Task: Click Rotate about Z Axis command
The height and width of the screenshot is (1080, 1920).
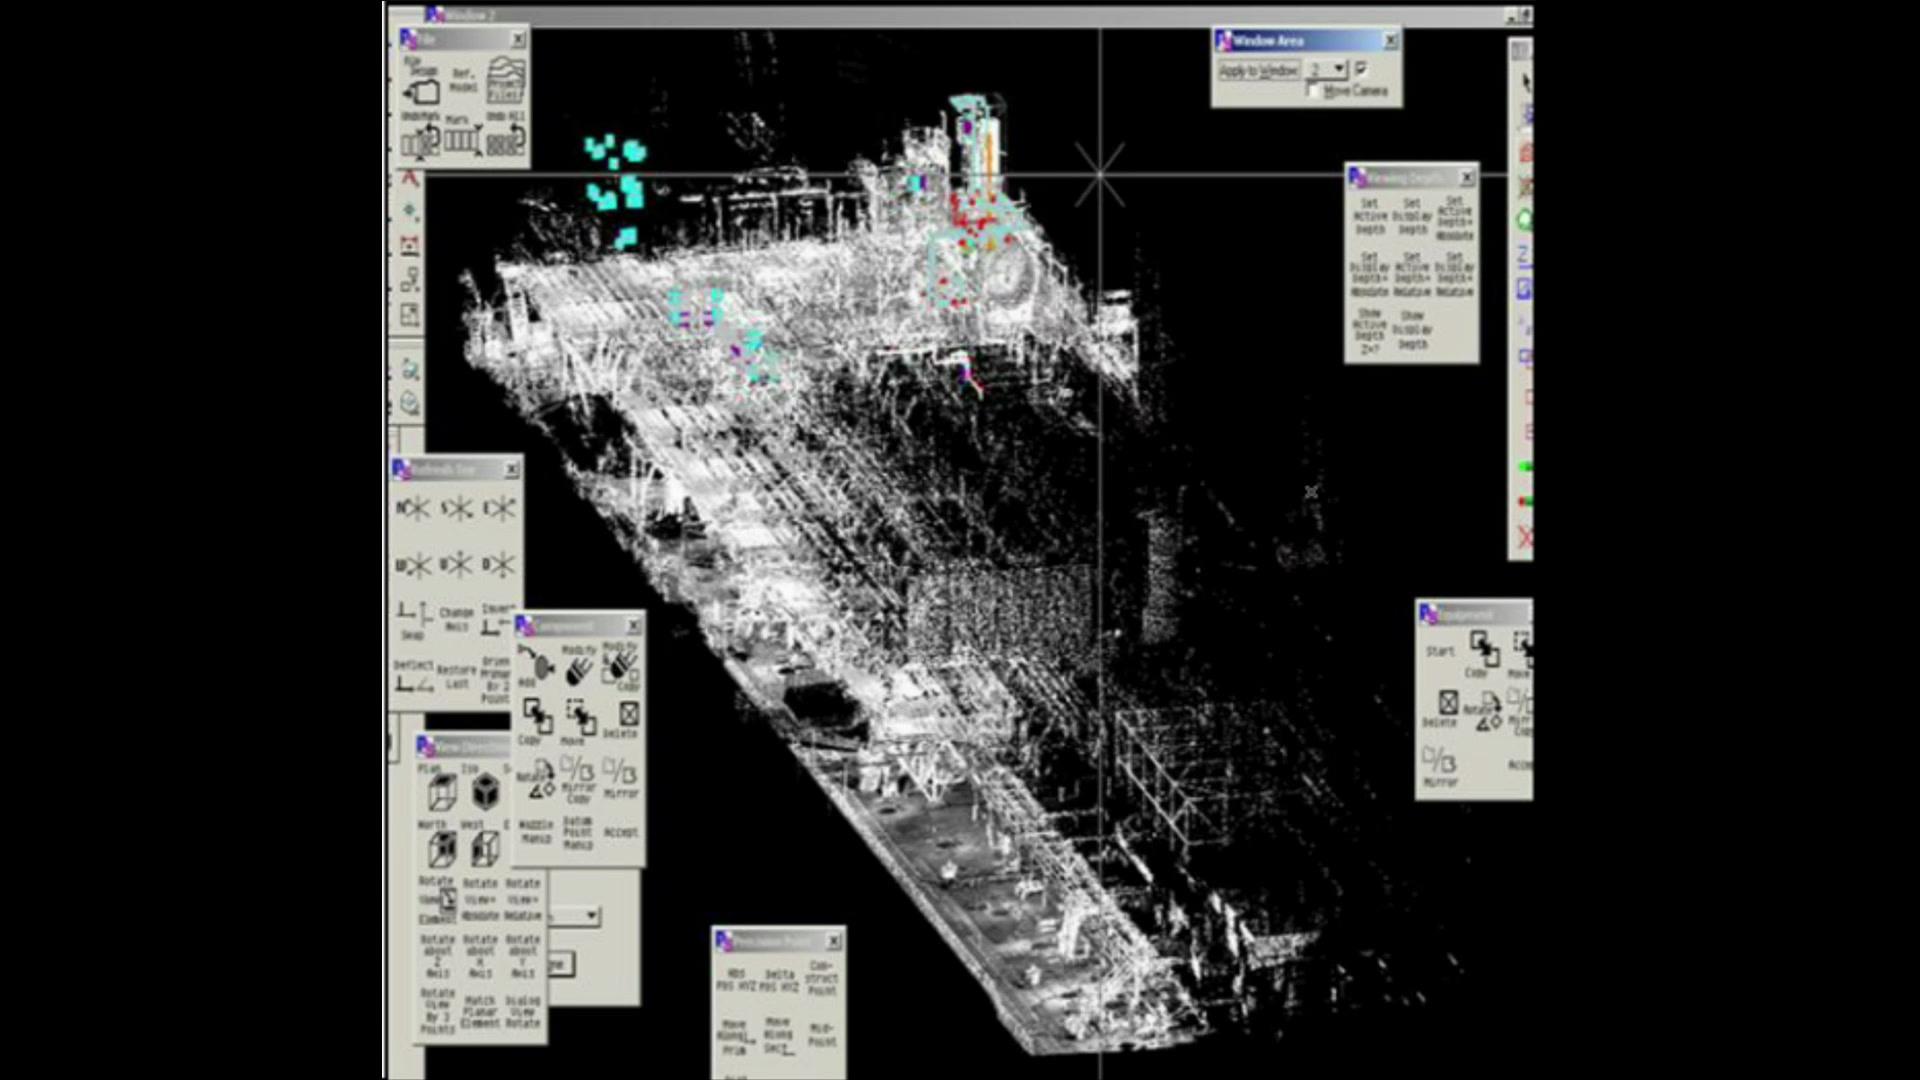Action: (x=437, y=957)
